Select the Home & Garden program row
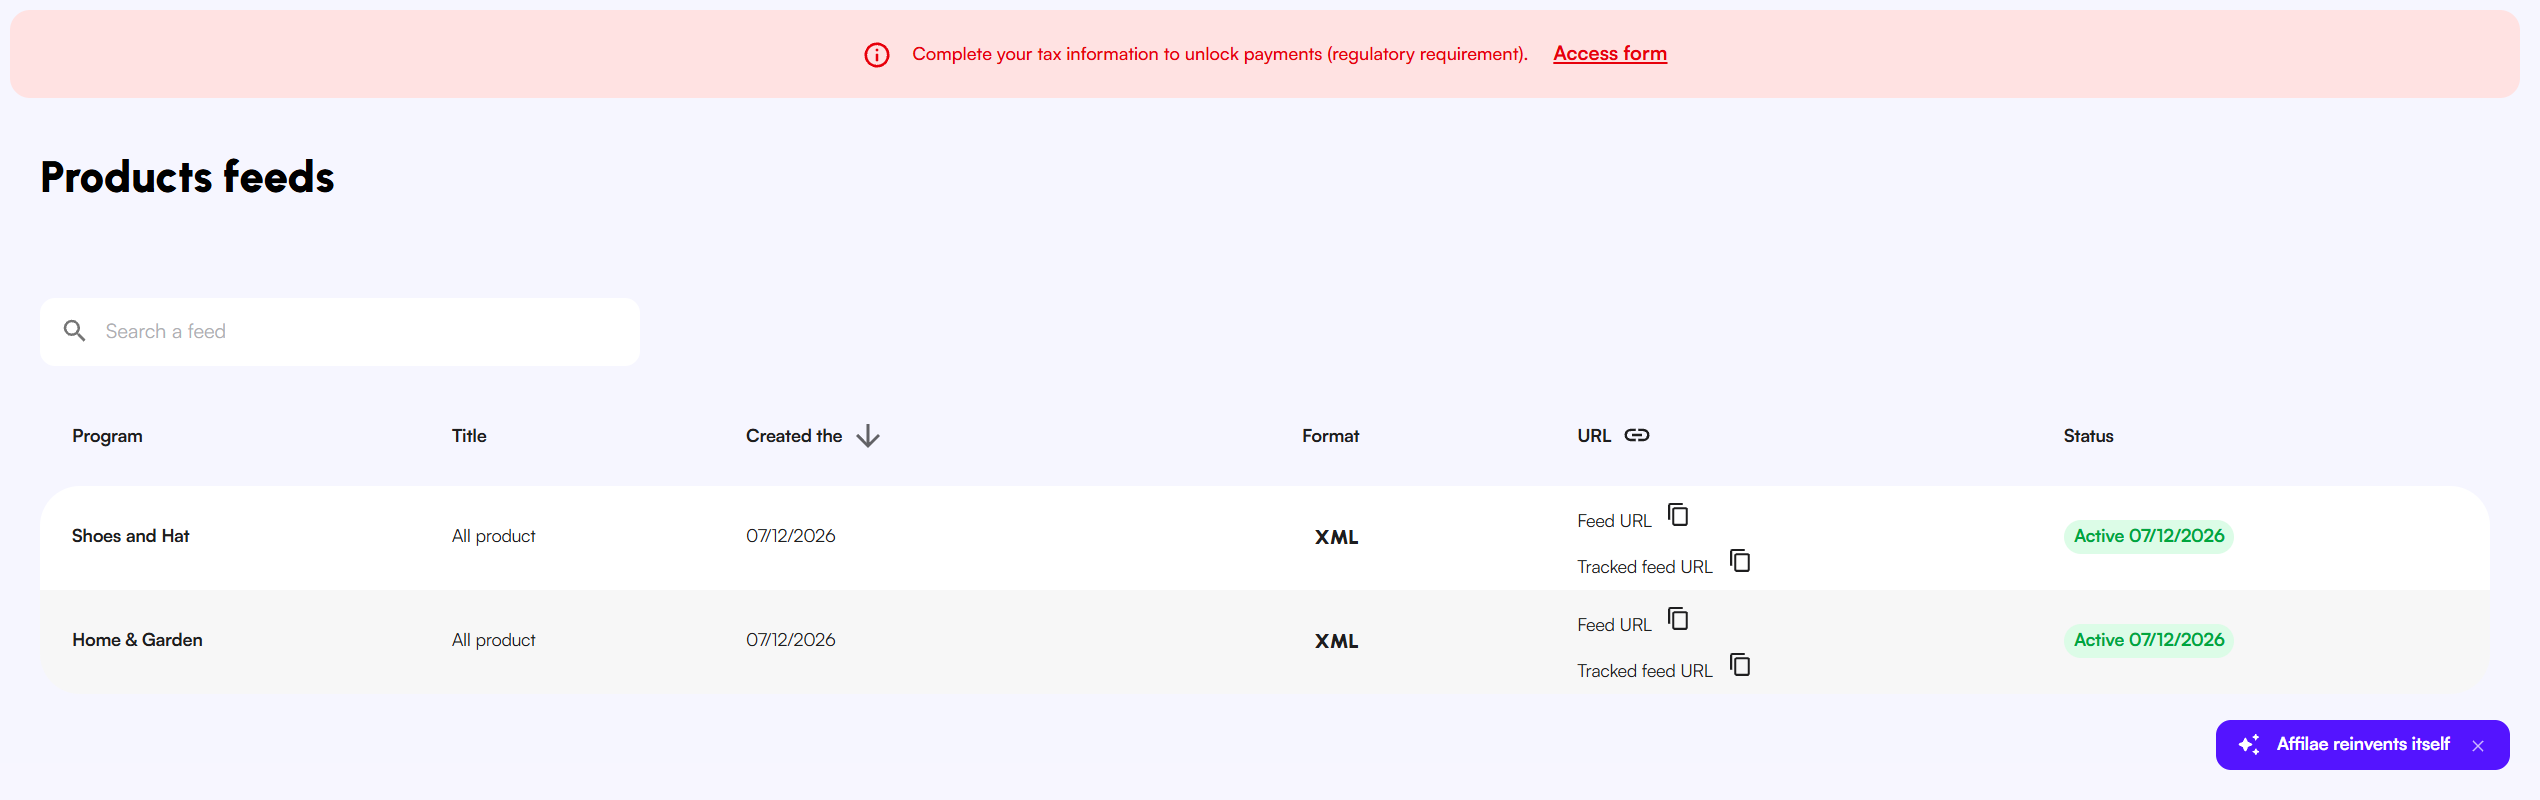Image resolution: width=2540 pixels, height=800 pixels. pos(1265,641)
